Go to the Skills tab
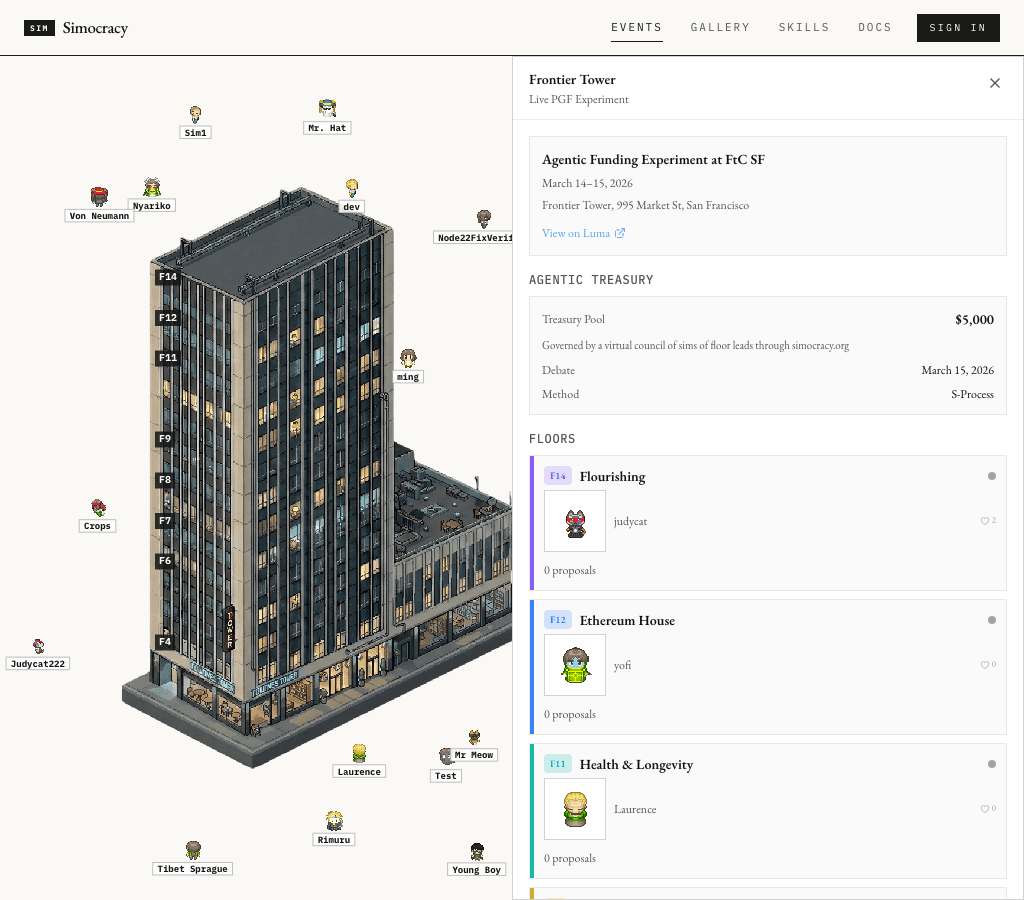Viewport: 1024px width, 900px height. click(x=804, y=27)
